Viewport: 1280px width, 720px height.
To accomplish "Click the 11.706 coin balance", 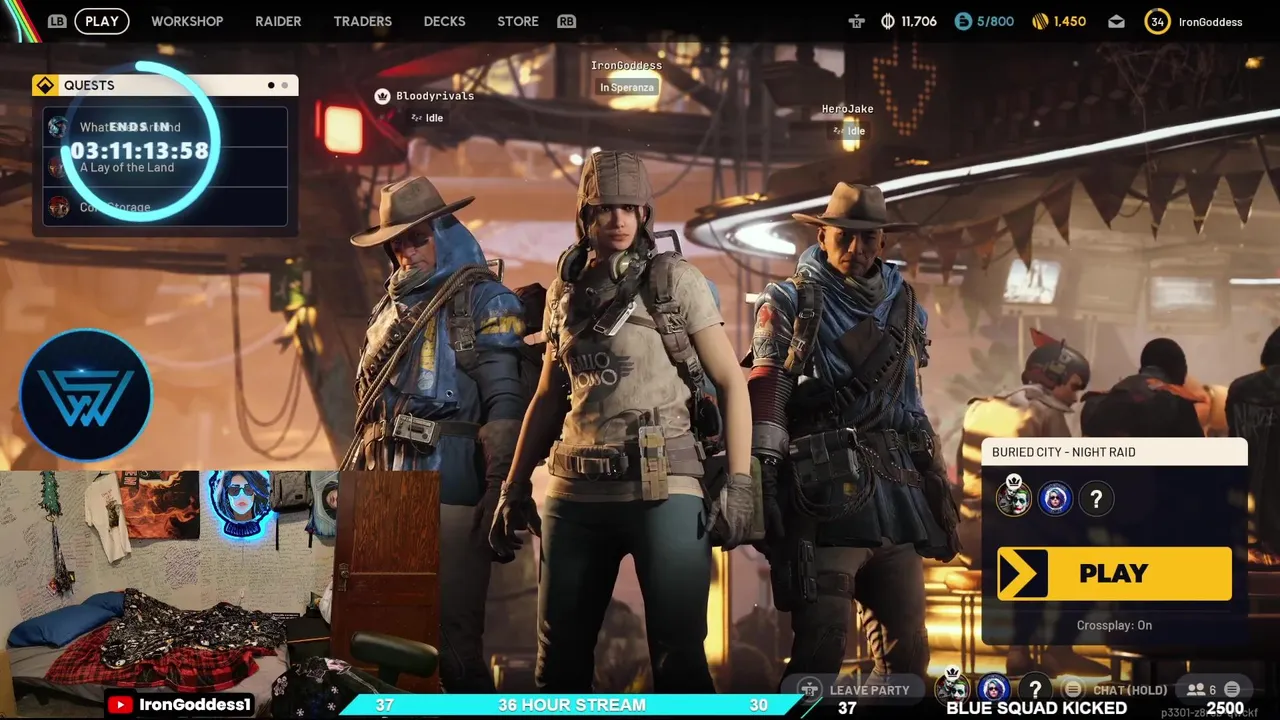I will [918, 21].
